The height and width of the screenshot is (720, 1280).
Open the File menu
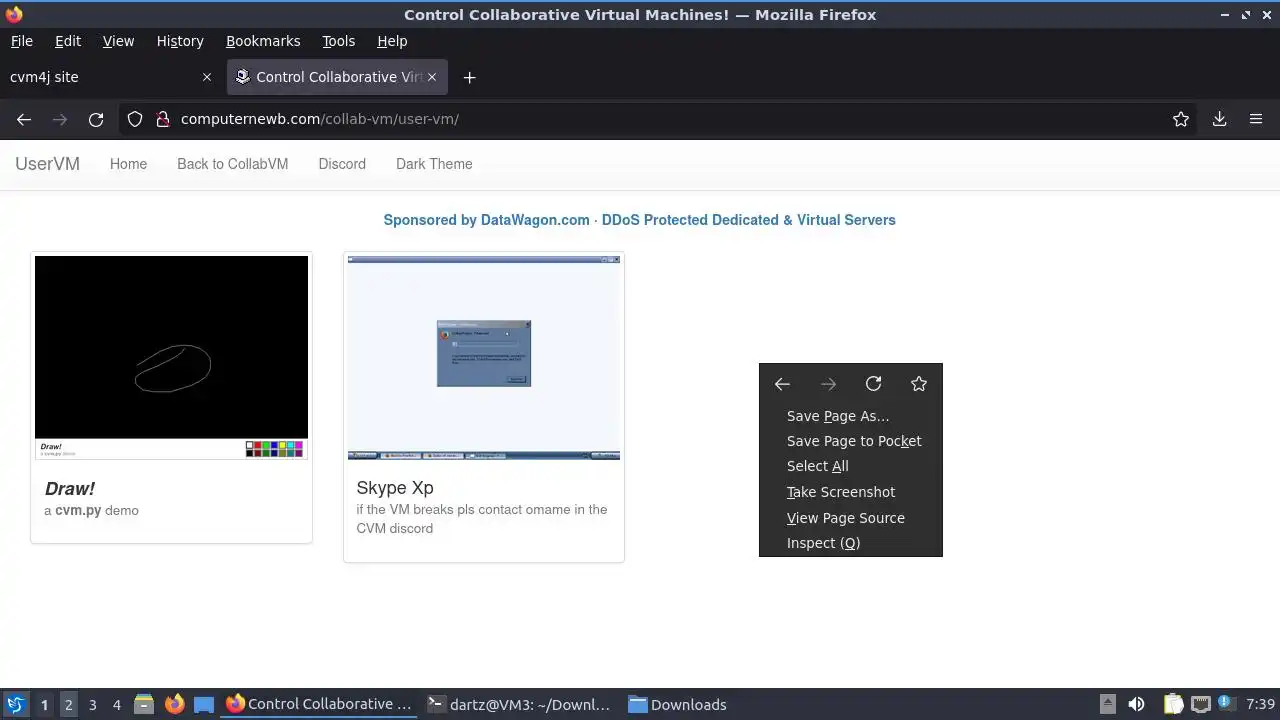[21, 41]
